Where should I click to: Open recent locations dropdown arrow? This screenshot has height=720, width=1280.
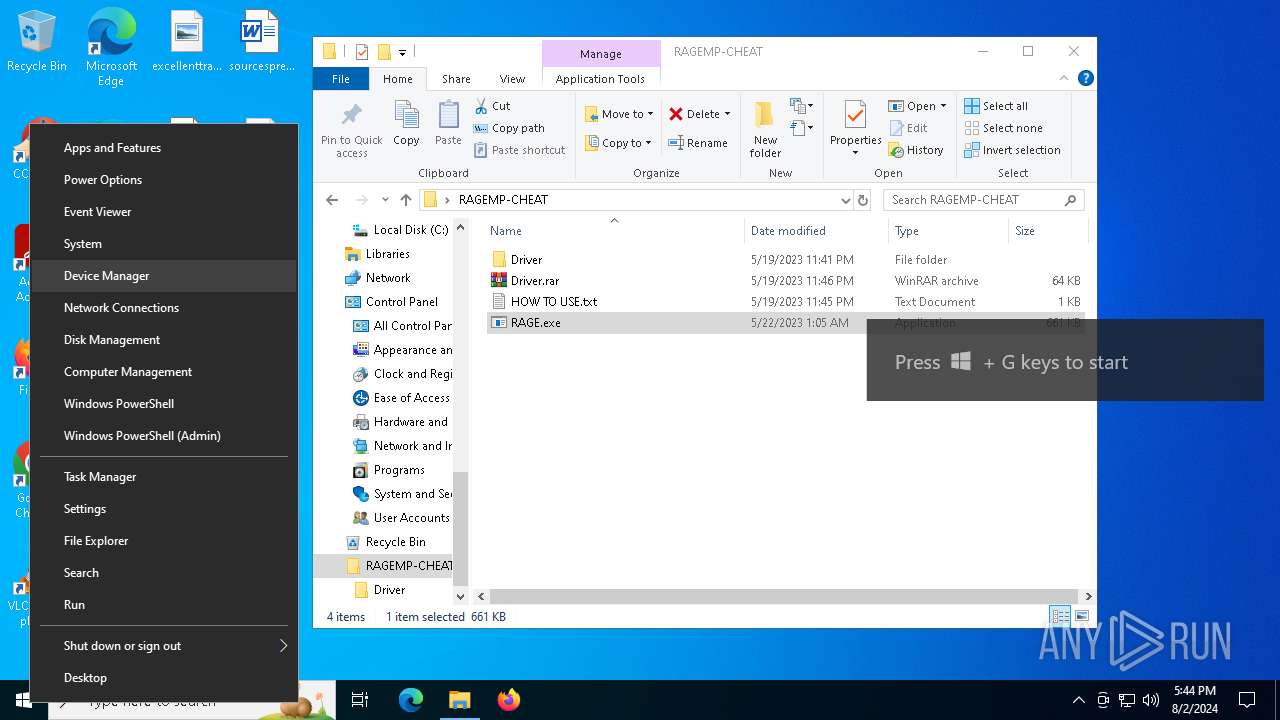tap(385, 200)
